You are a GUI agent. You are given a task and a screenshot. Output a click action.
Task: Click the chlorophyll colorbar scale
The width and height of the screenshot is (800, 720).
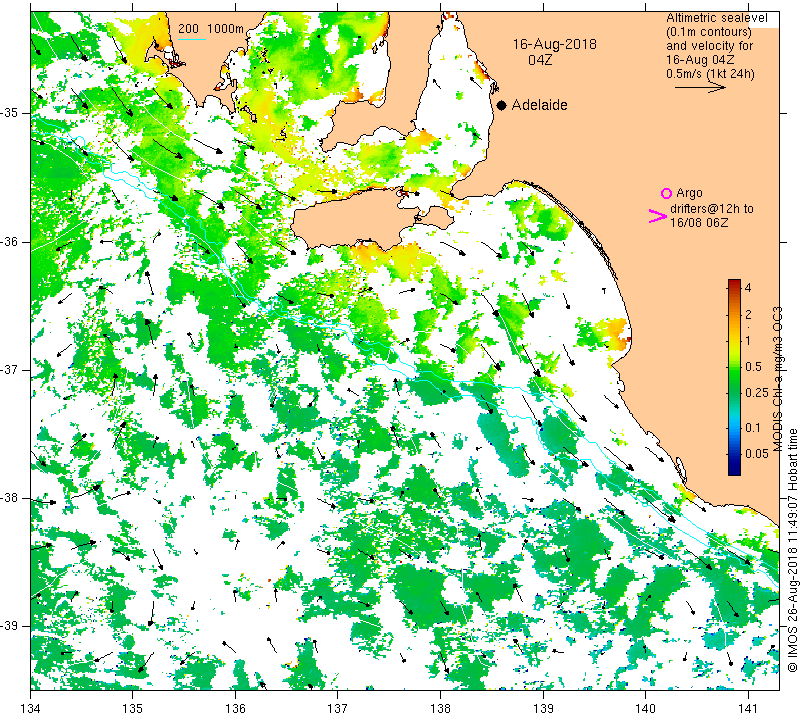(x=734, y=377)
